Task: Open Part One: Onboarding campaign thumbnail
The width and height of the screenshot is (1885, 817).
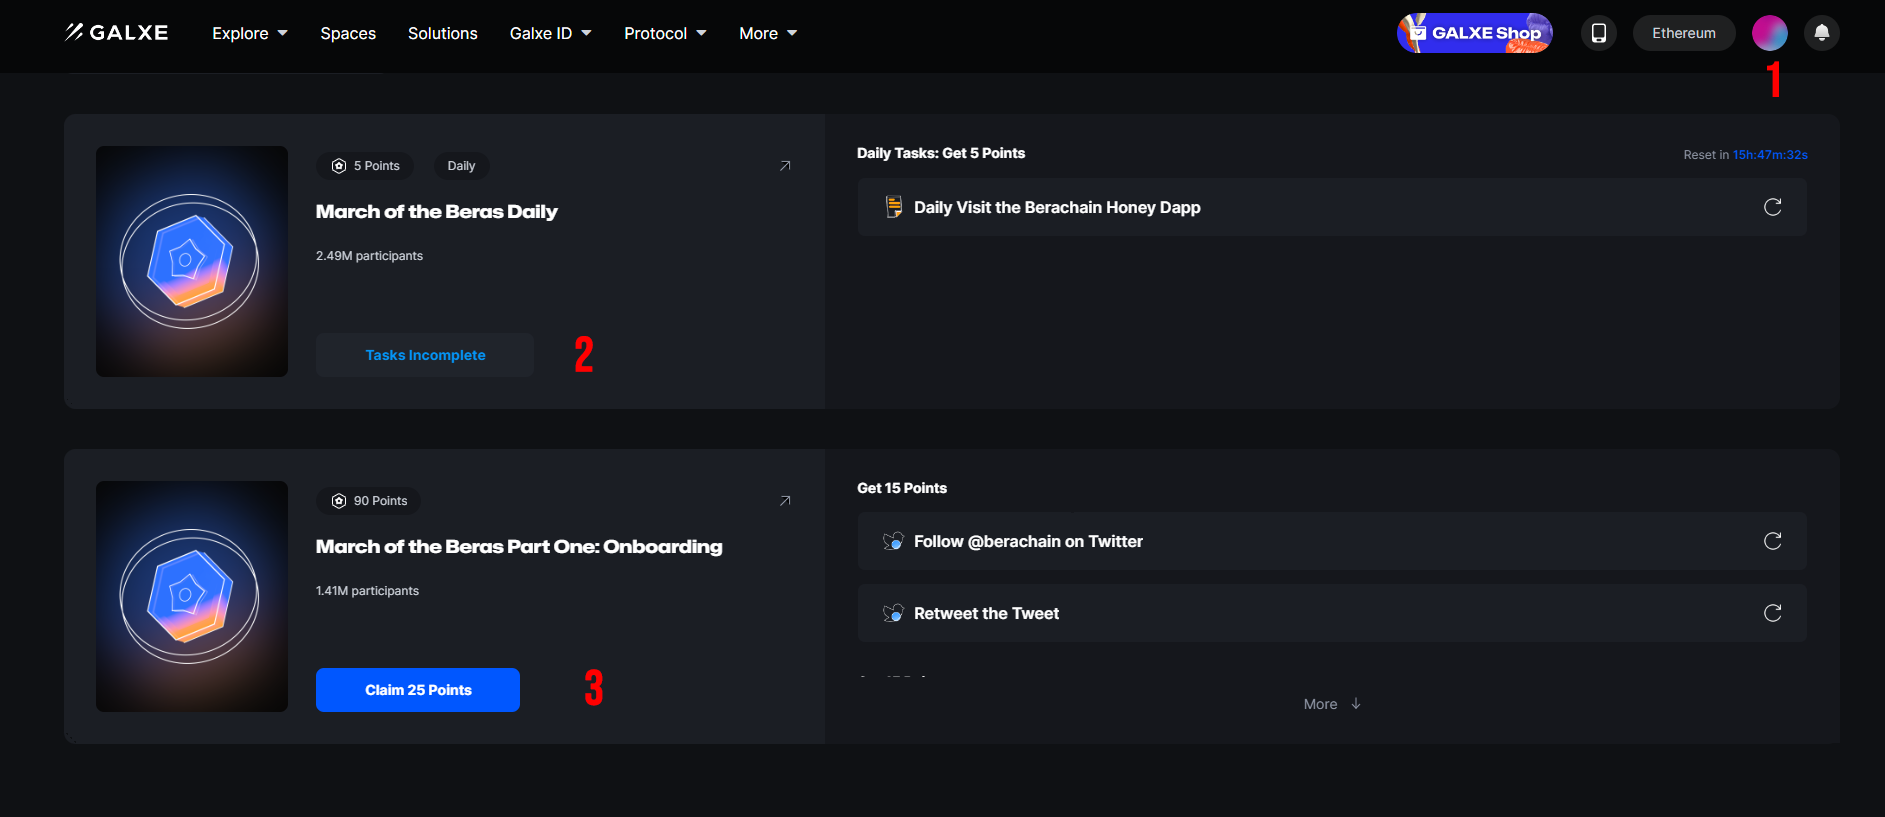Action: click(192, 597)
